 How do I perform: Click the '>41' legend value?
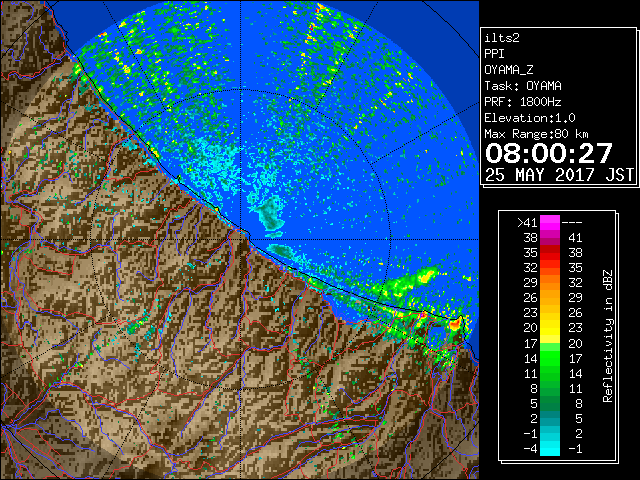527,222
